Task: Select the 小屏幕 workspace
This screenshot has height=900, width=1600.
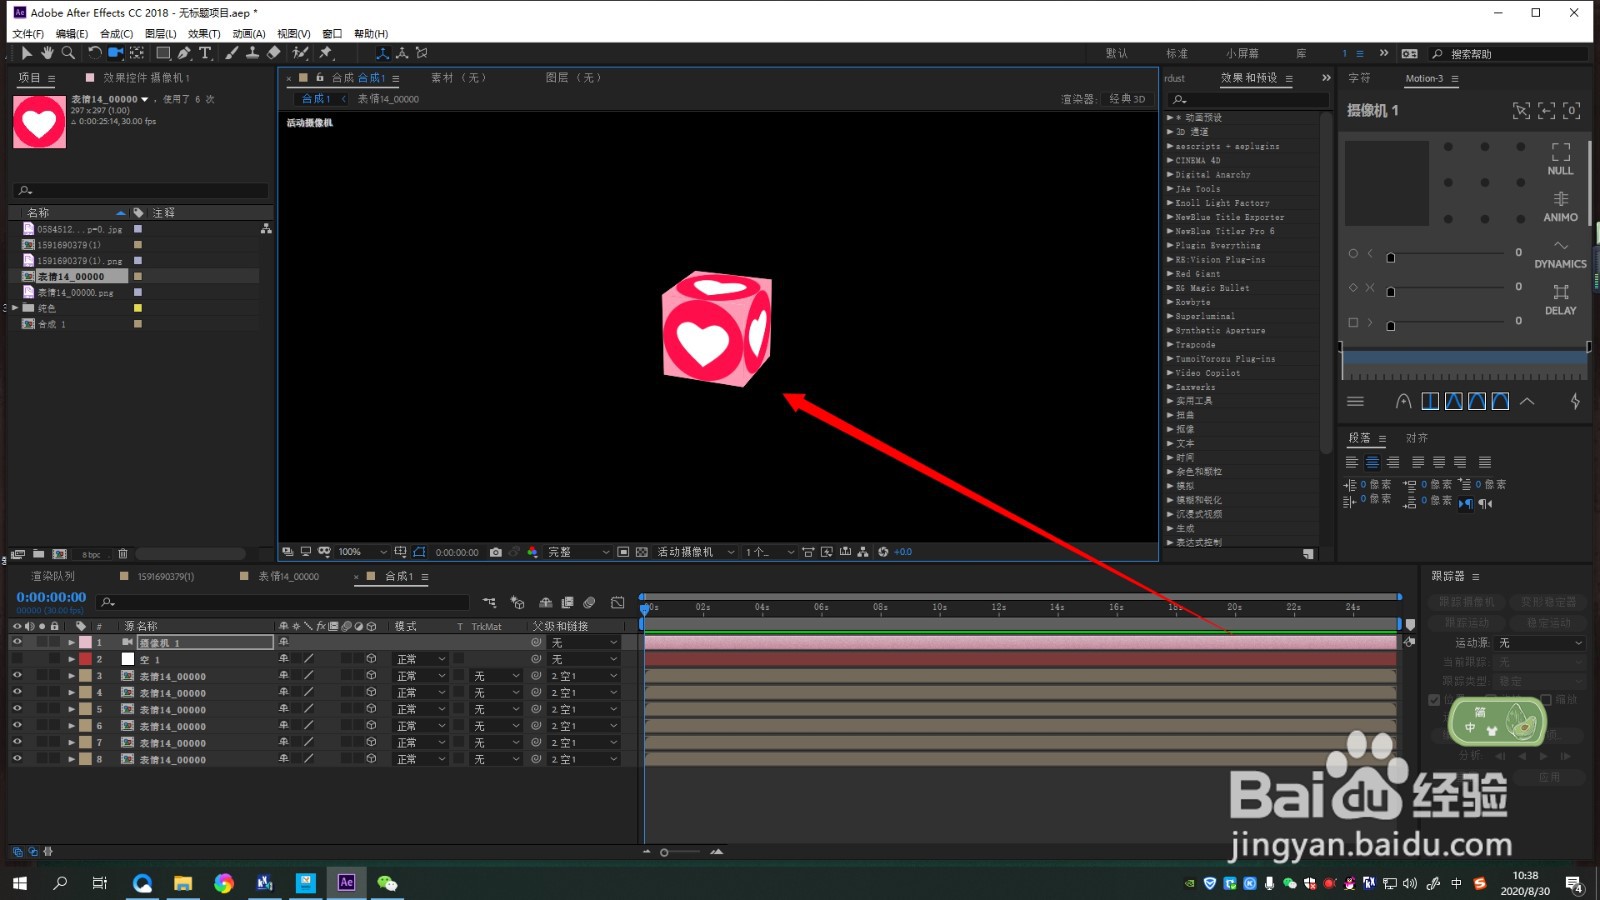Action: [1242, 53]
